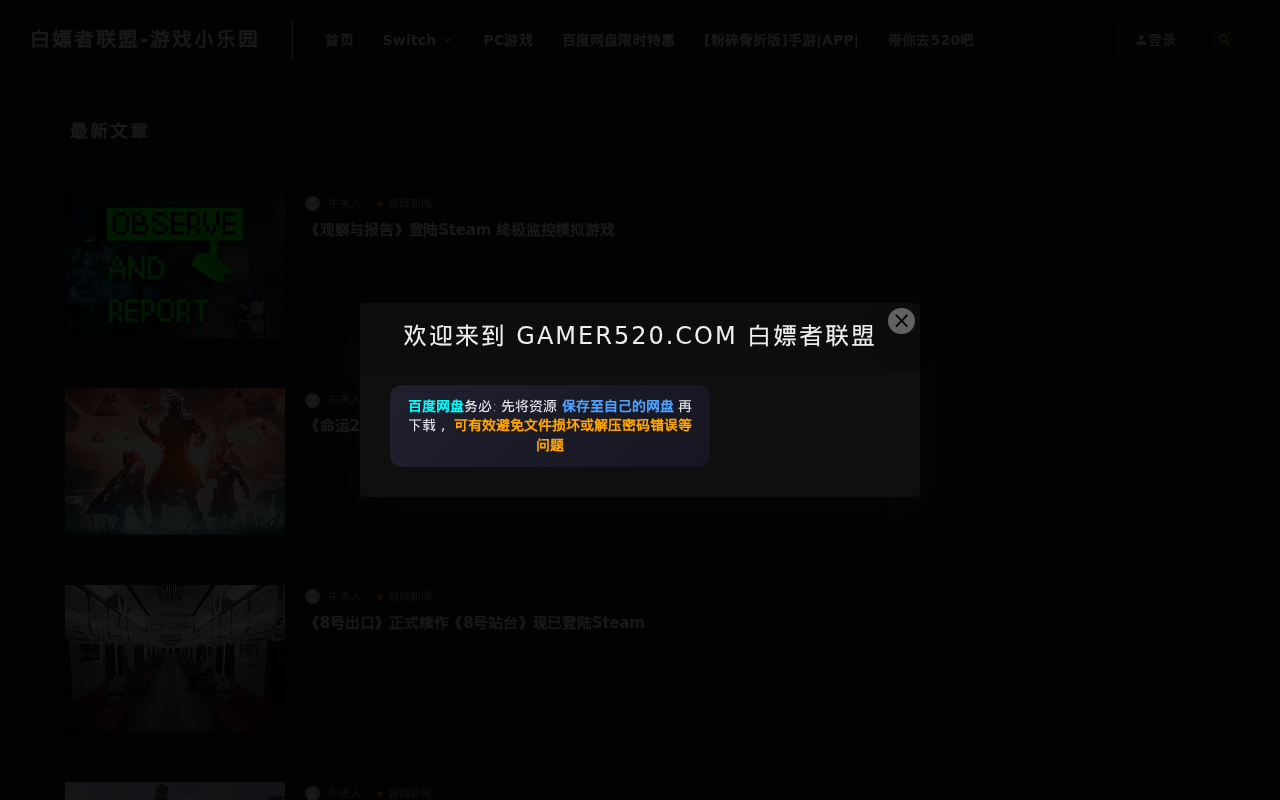Screen dimensions: 1280x800
Task: Click the search magnifier icon in header
Action: point(1224,40)
